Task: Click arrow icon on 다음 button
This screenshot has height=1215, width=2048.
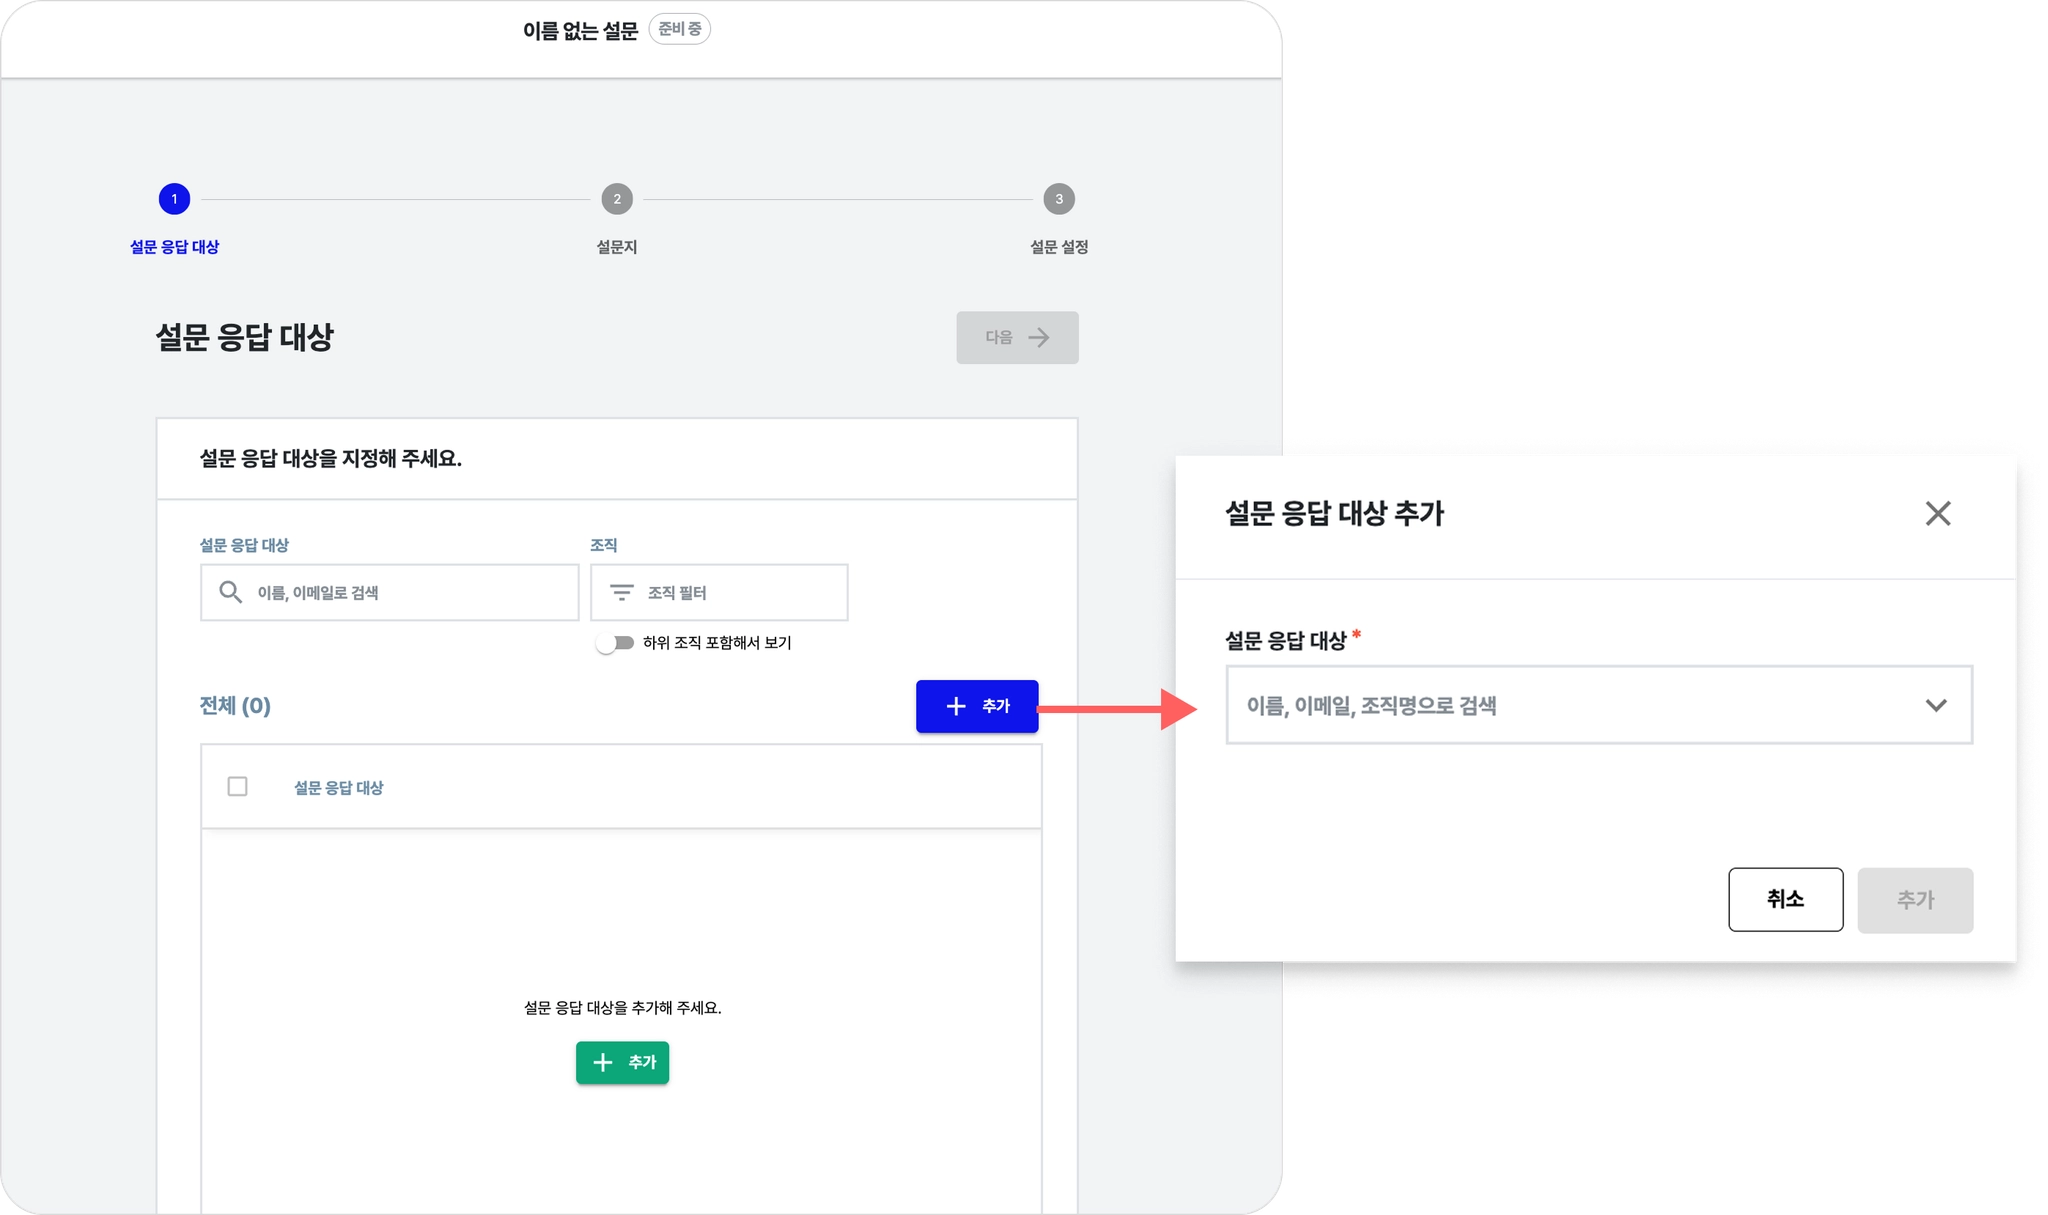Action: [x=1039, y=338]
